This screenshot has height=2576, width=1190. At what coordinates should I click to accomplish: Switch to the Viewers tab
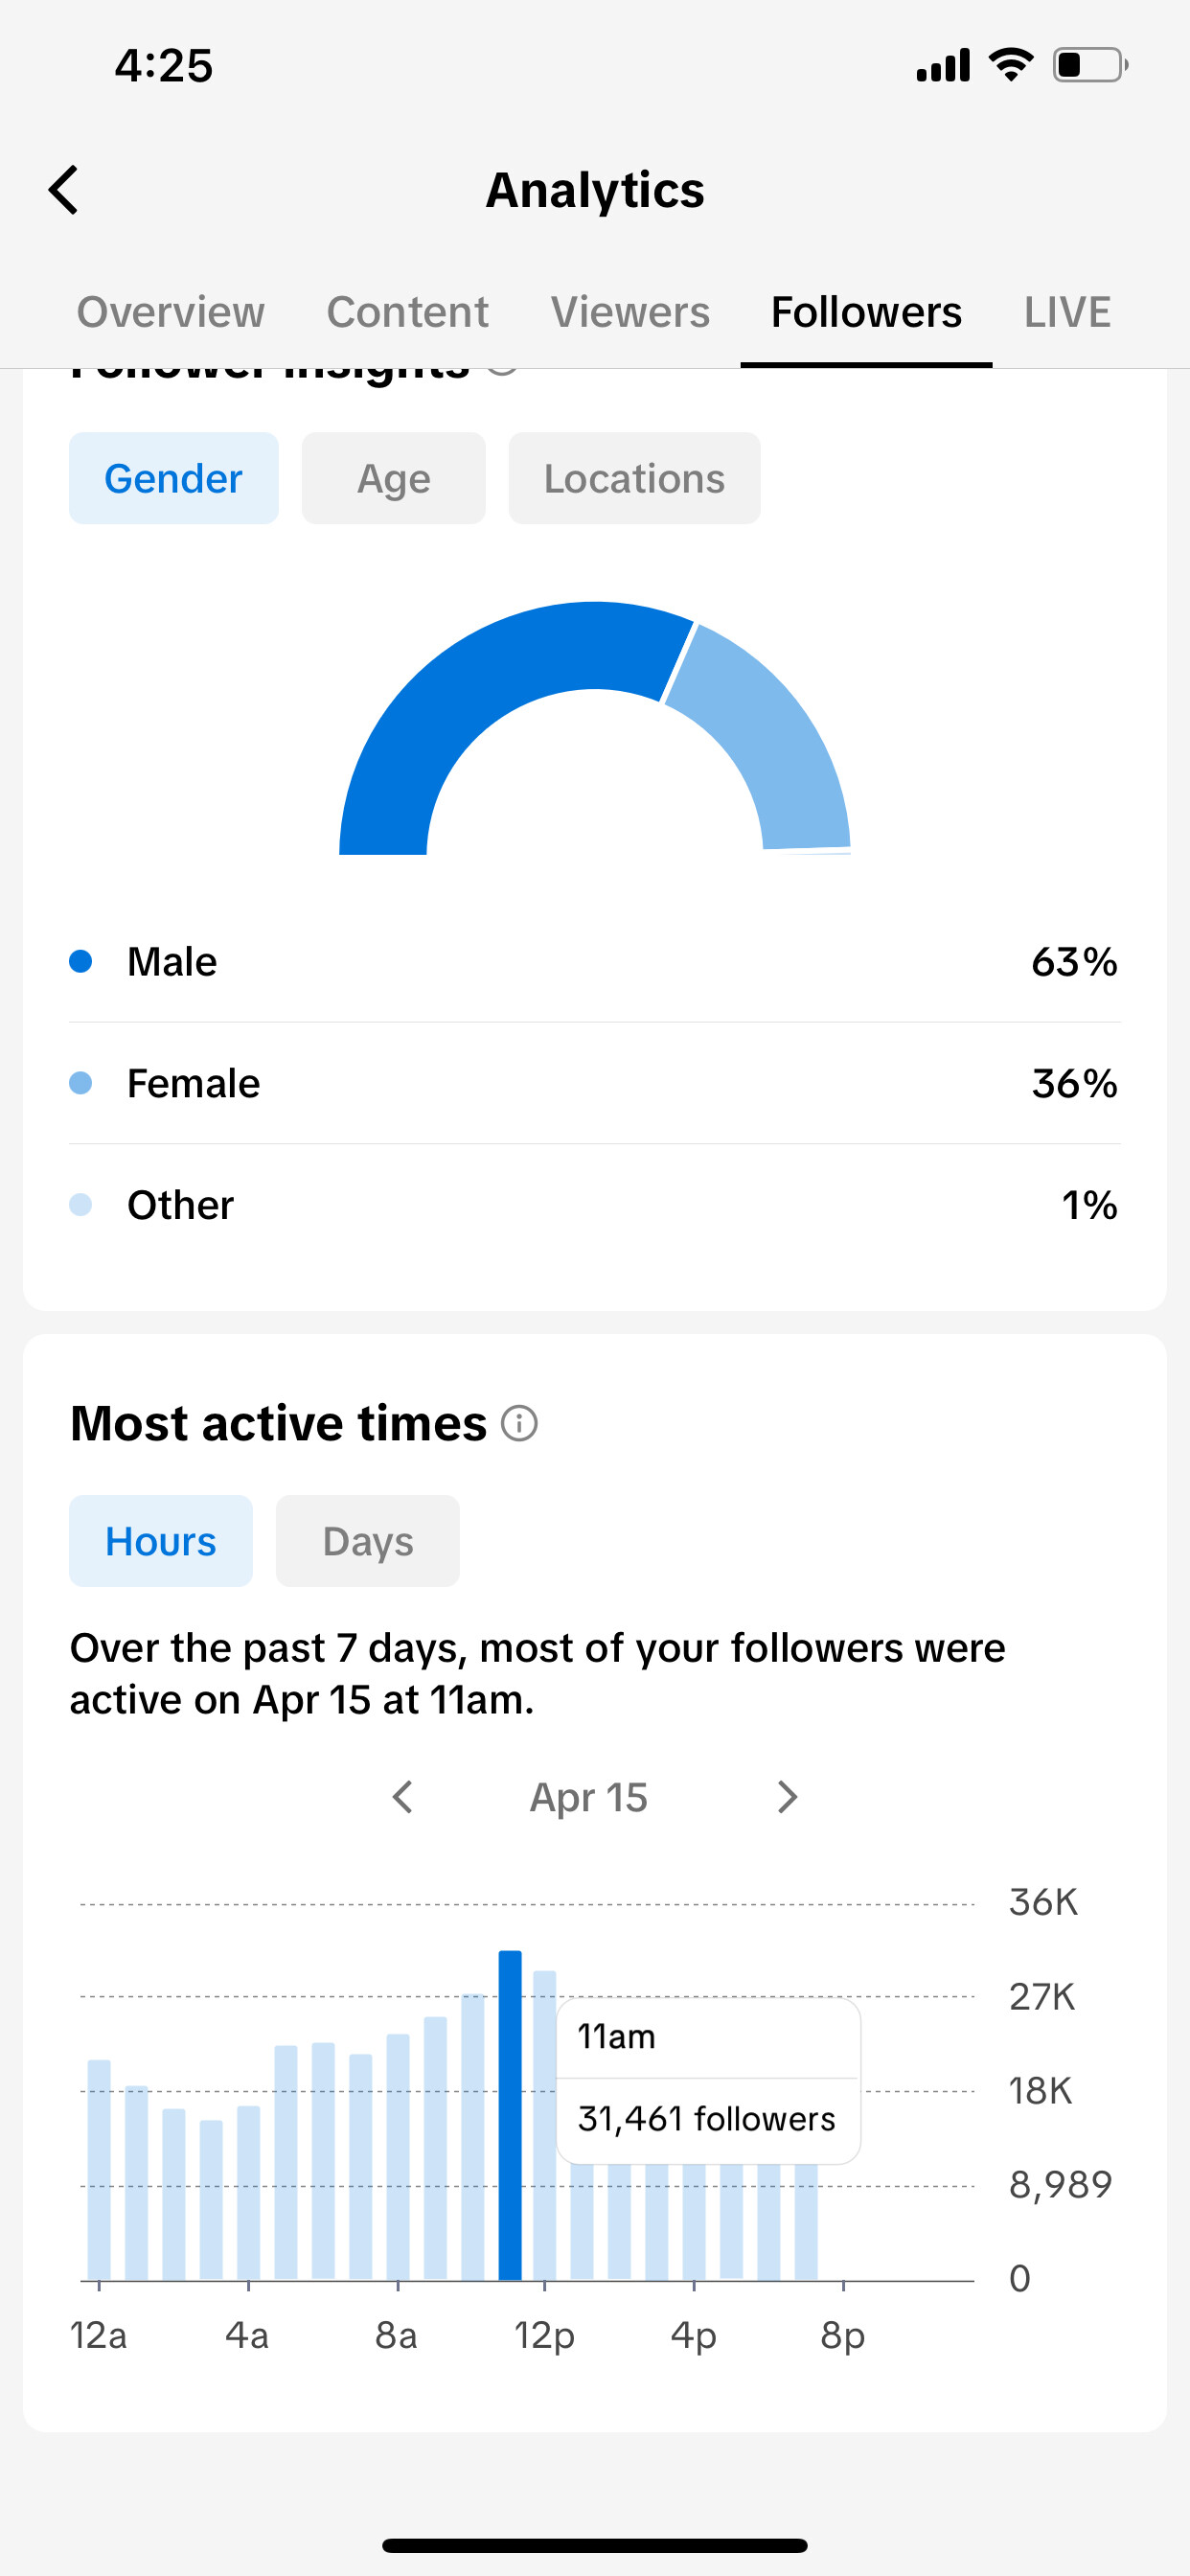point(631,312)
